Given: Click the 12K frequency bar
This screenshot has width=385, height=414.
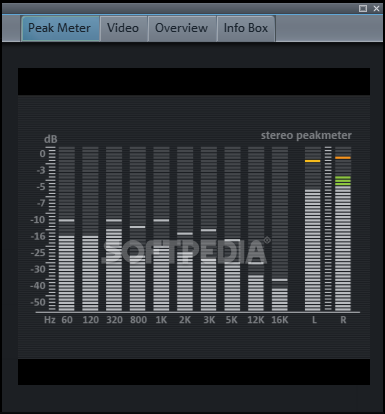Looking at the screenshot, I should 256,229.
